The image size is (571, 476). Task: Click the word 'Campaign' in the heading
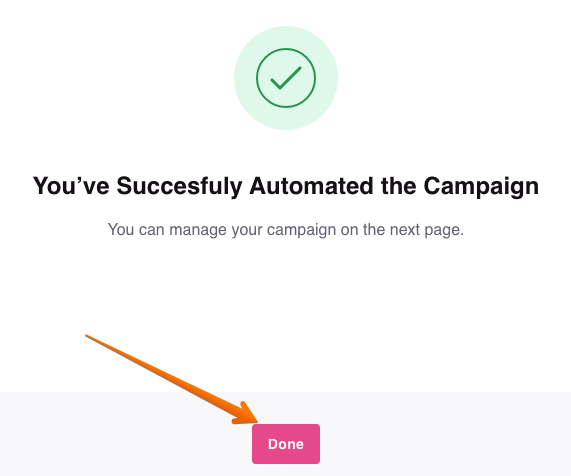click(x=481, y=187)
